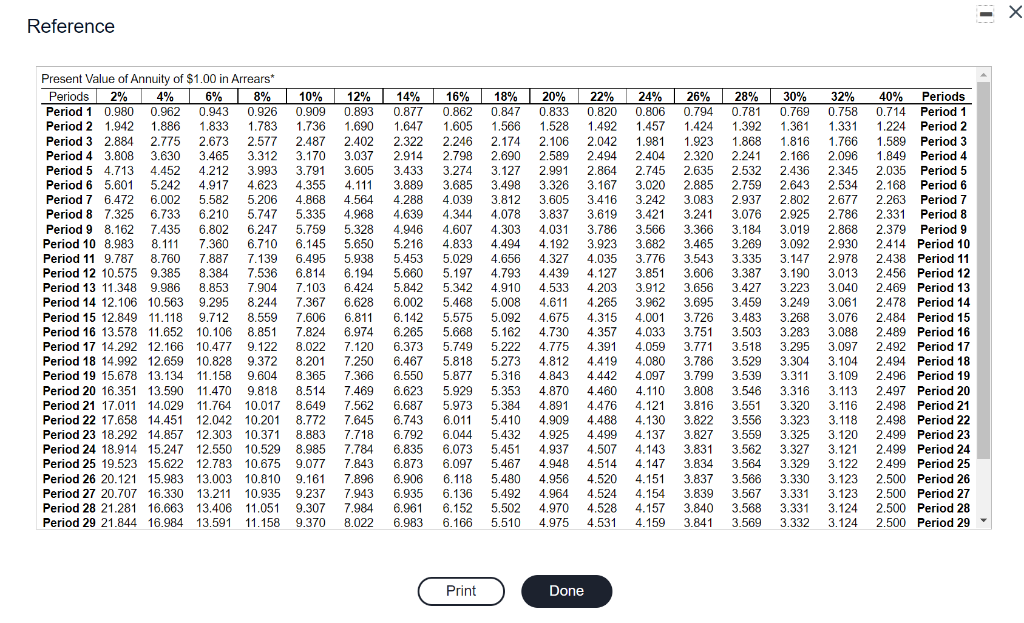1024x623 pixels.
Task: Click the value 5.216 in Period 10 row
Action: pyautogui.click(x=408, y=244)
